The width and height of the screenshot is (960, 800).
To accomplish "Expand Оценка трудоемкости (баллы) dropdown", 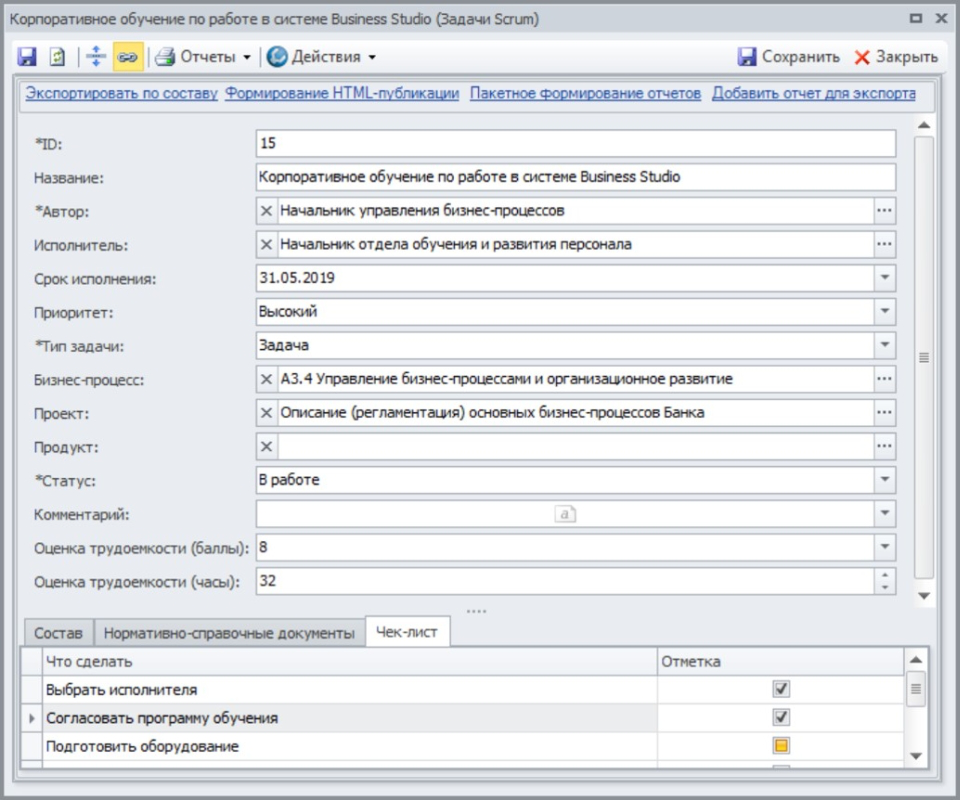I will pos(884,547).
